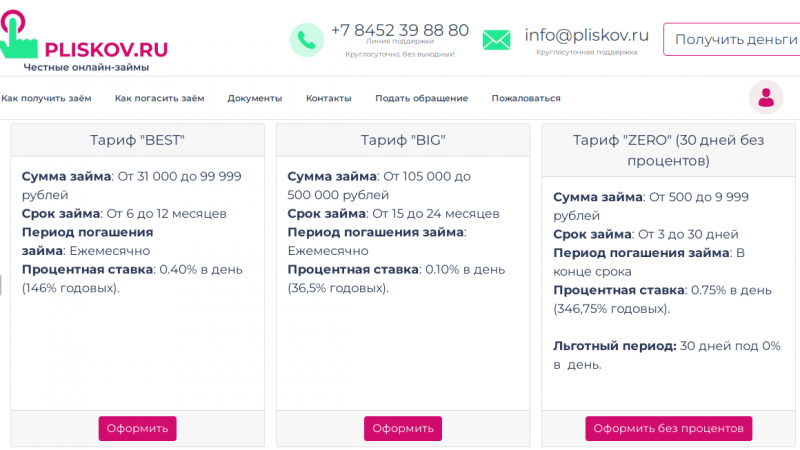Click text От 6 до 12 месяцев
This screenshot has height=450, width=800.
pos(166,214)
